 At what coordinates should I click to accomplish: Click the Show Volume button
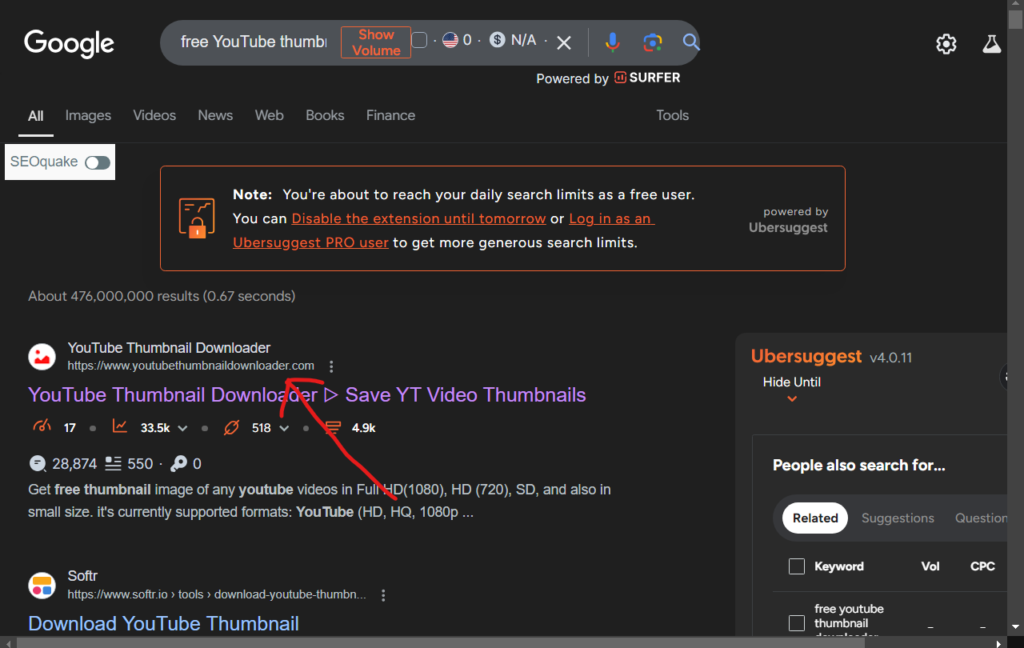click(x=376, y=42)
